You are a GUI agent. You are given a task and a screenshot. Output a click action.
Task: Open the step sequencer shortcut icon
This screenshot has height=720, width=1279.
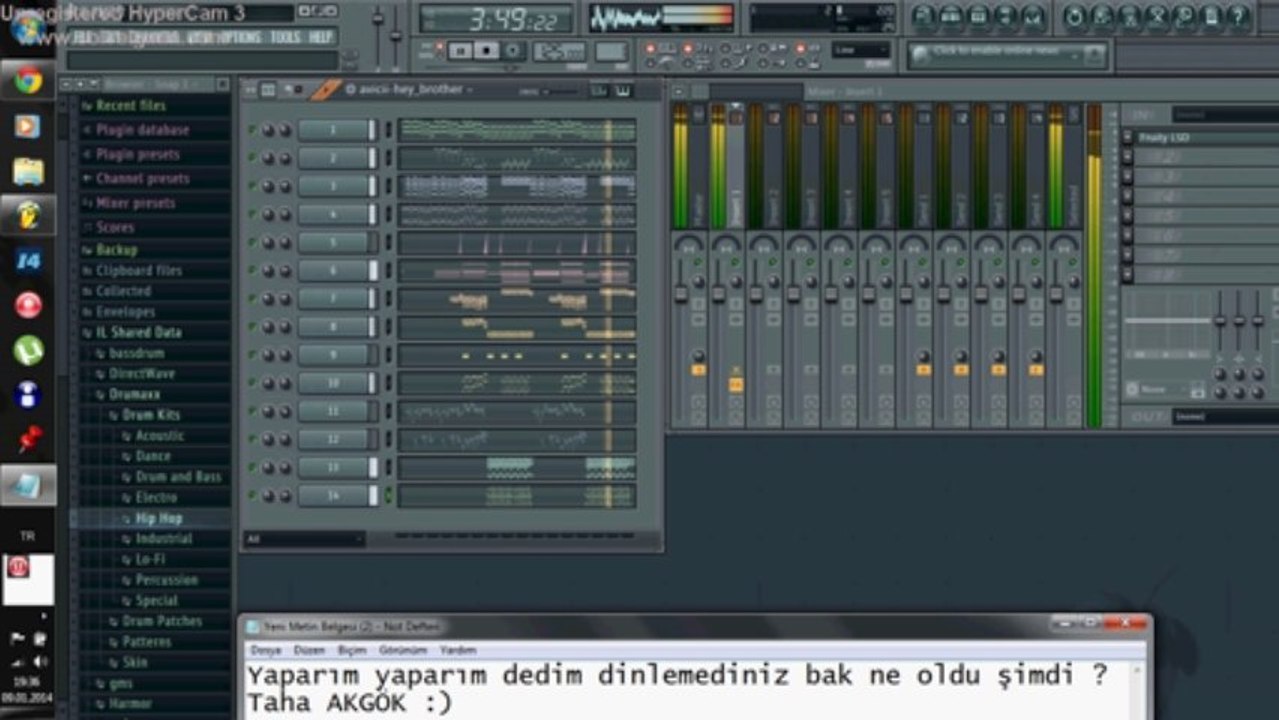[950, 17]
